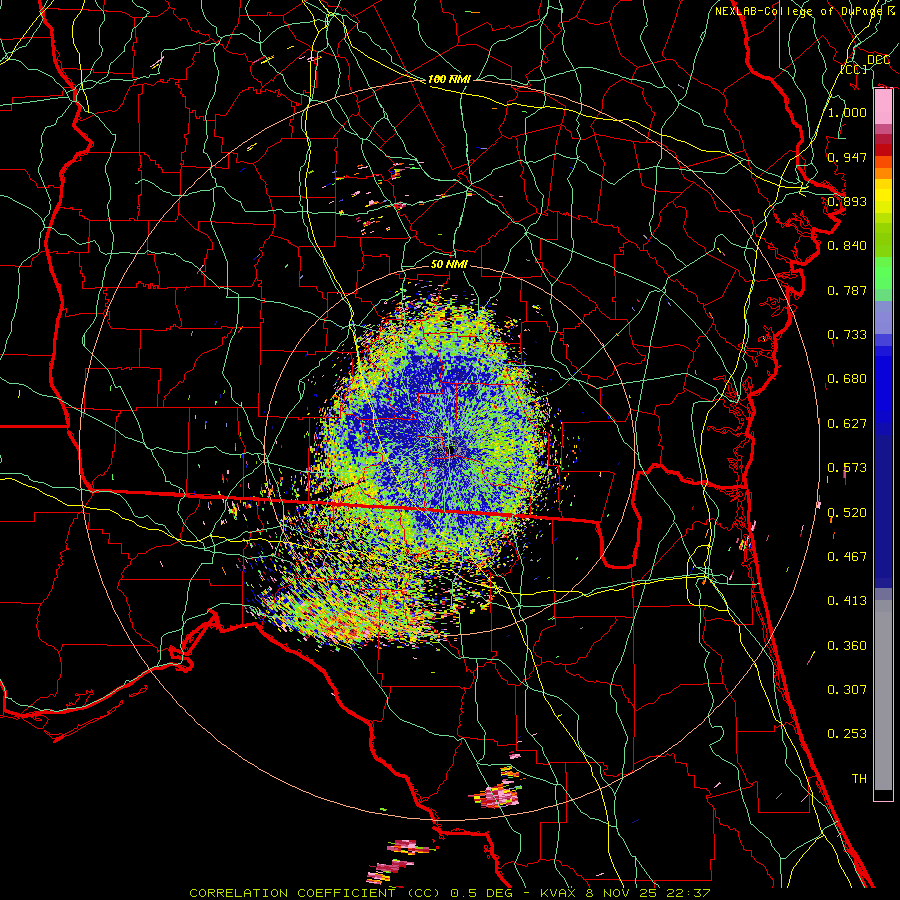900x900 pixels.
Task: Pick the red segment of the color bar
Action: tap(883, 150)
